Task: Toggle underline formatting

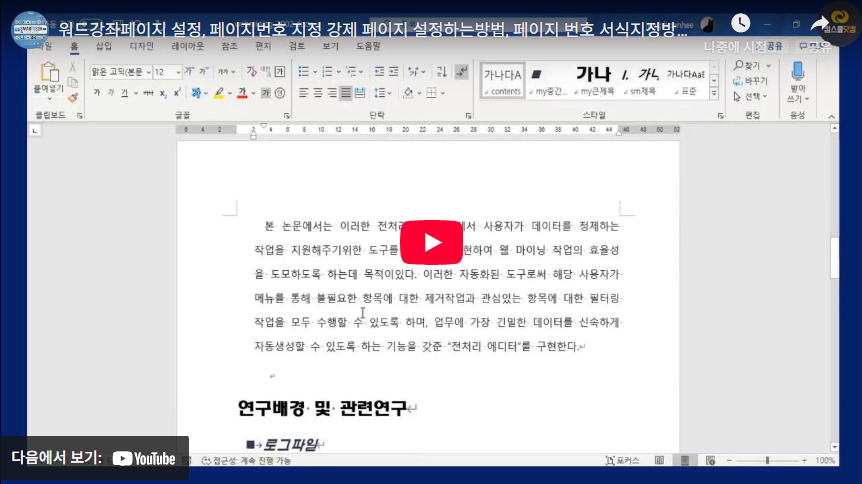Action: pos(125,93)
